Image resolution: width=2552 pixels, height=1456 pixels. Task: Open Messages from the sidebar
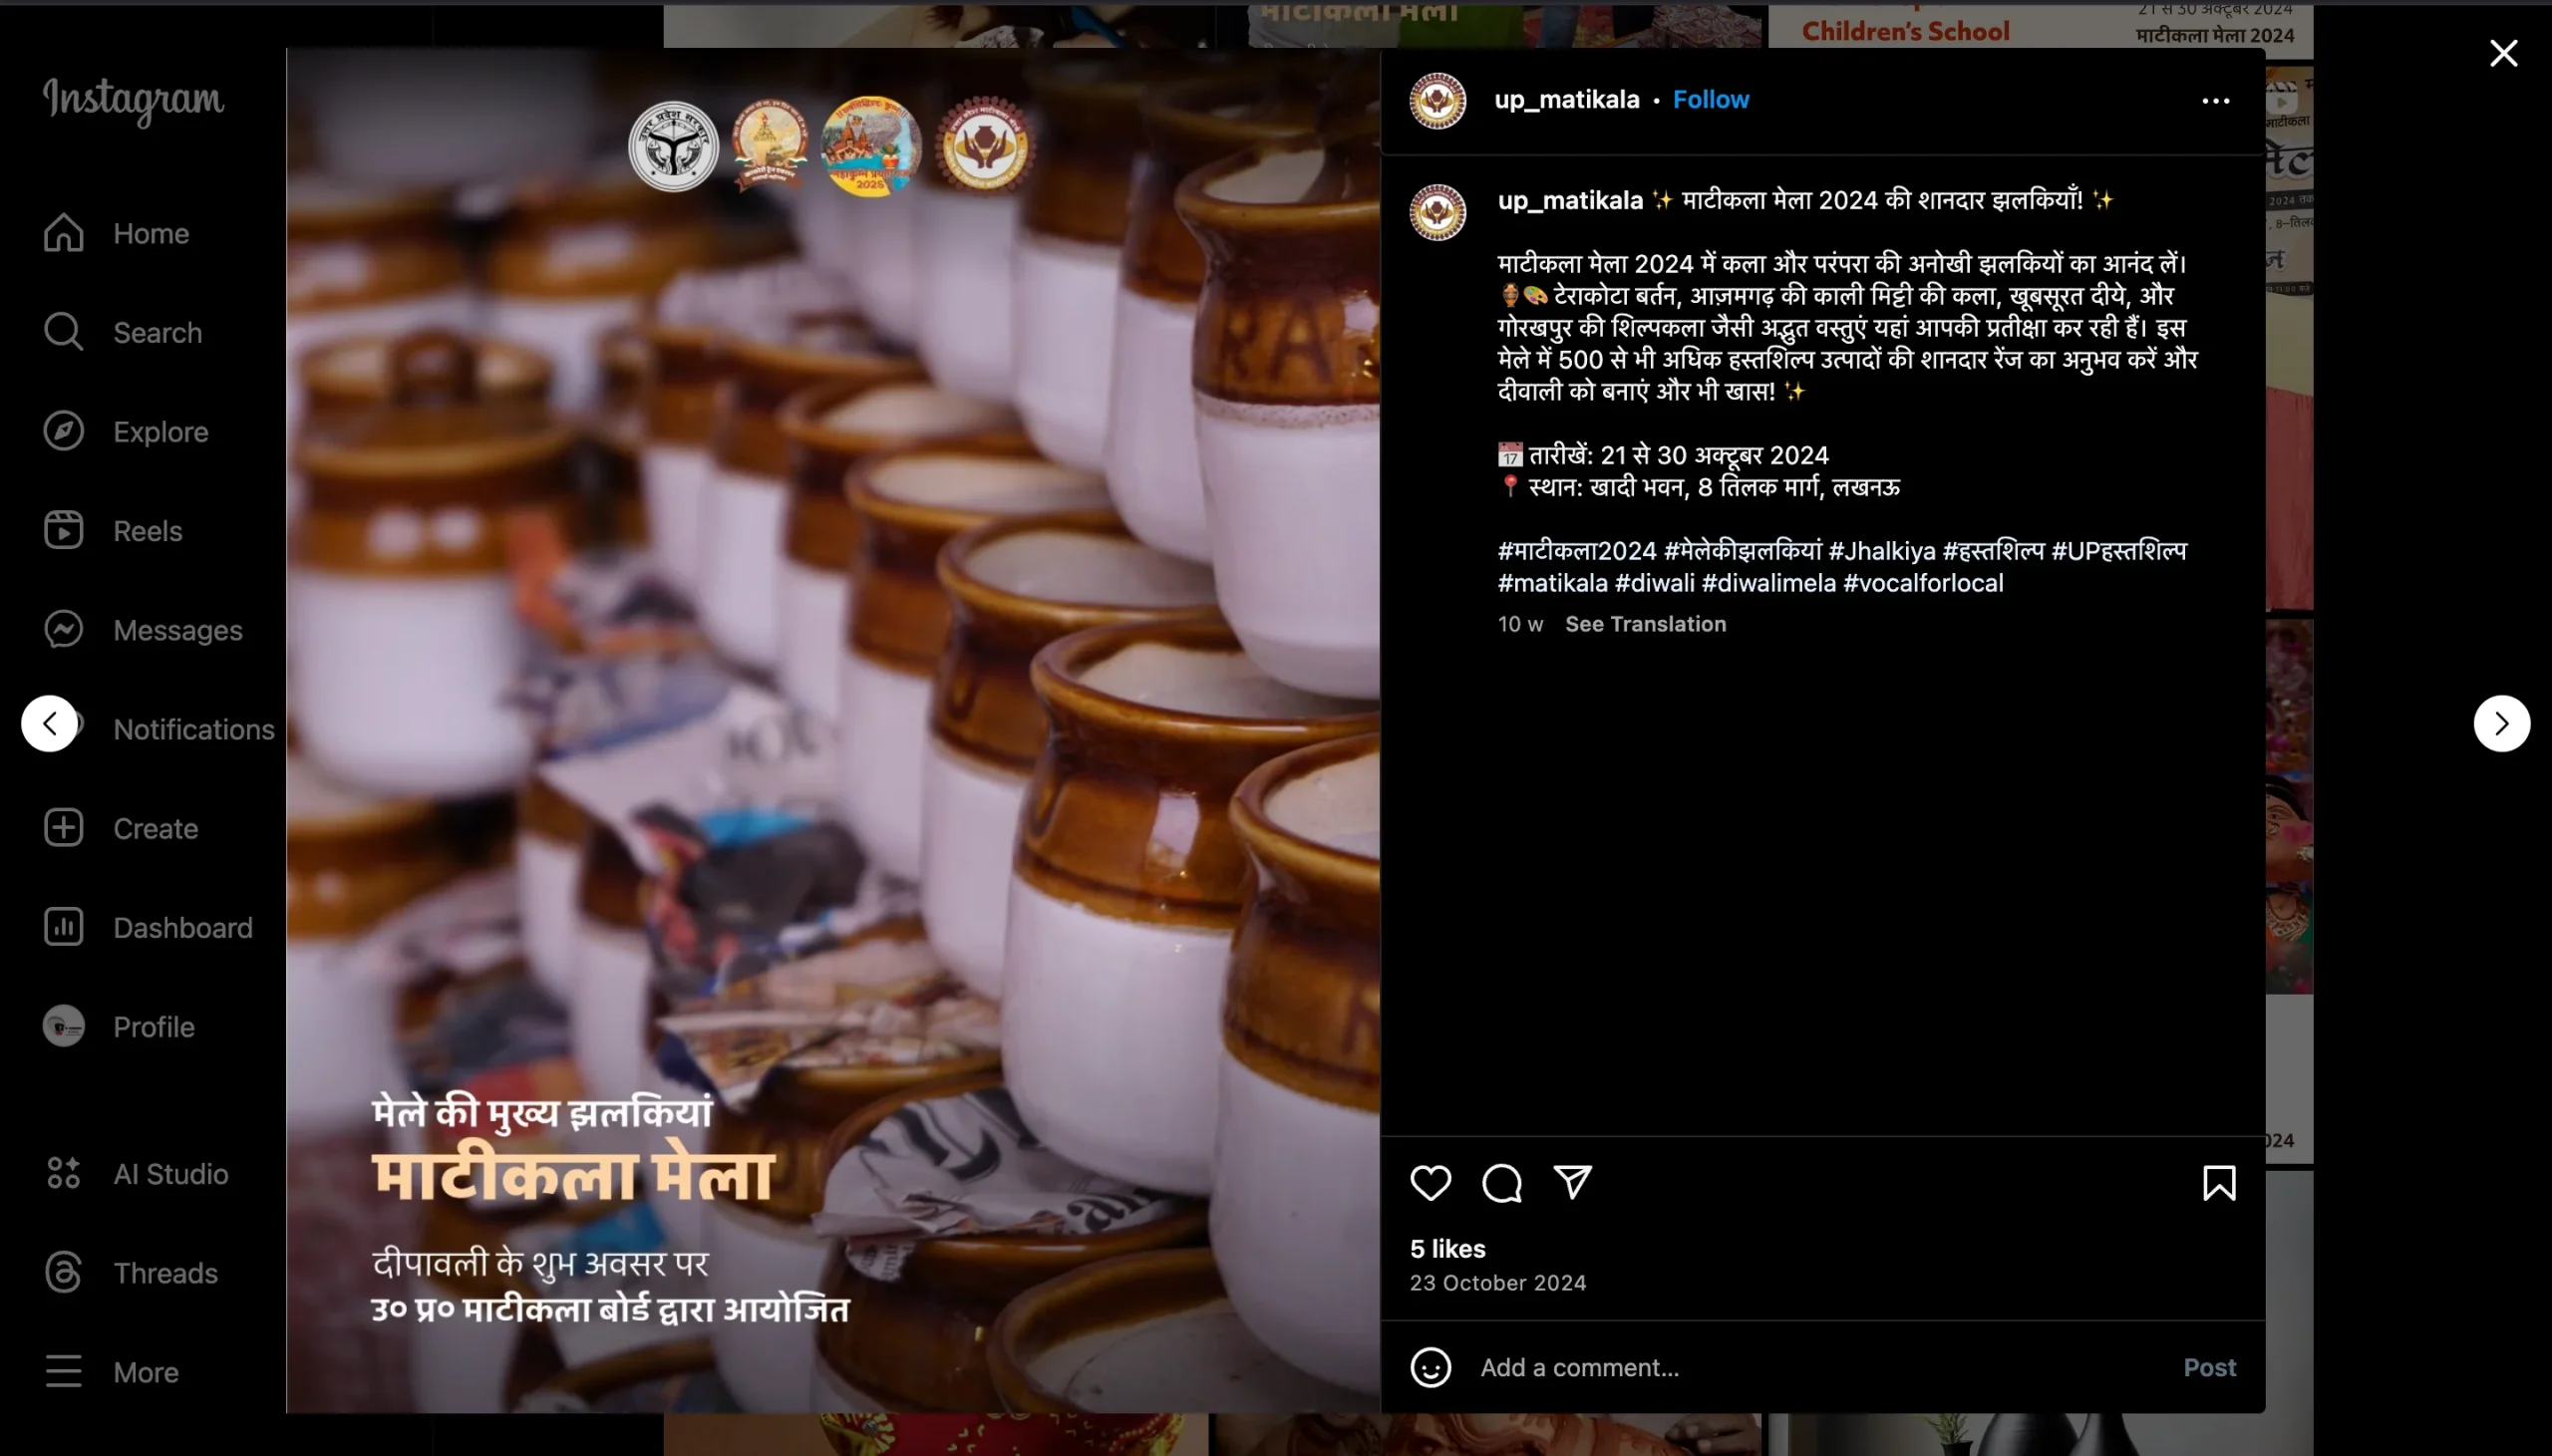[143, 629]
